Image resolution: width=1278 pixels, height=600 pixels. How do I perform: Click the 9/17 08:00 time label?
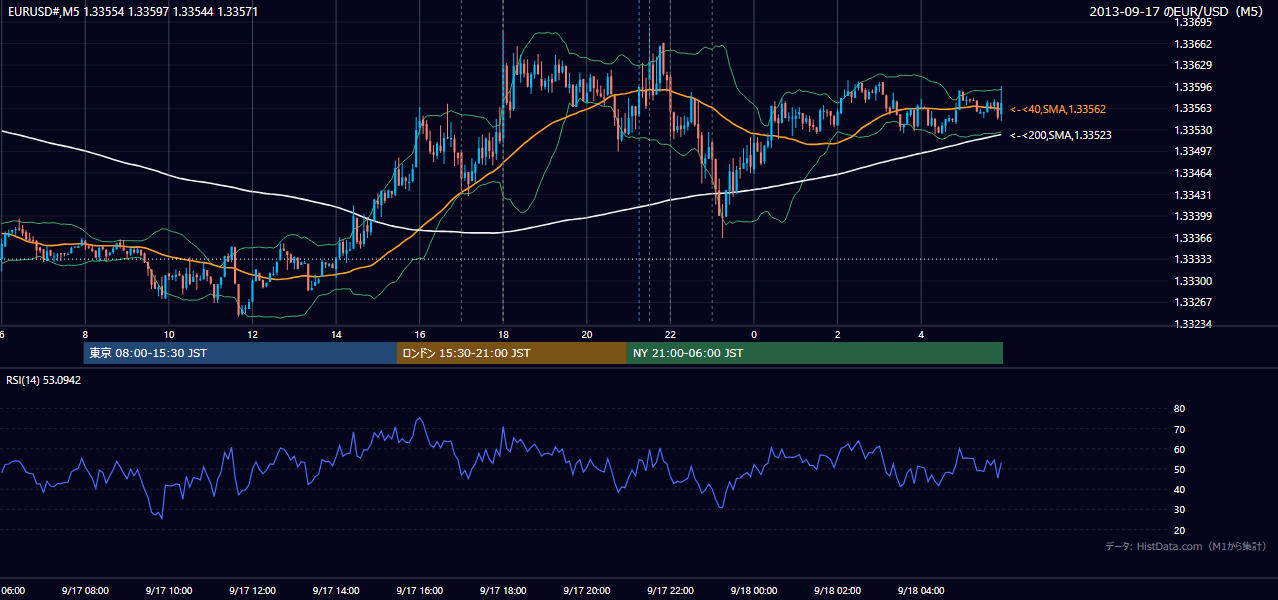click(x=85, y=591)
